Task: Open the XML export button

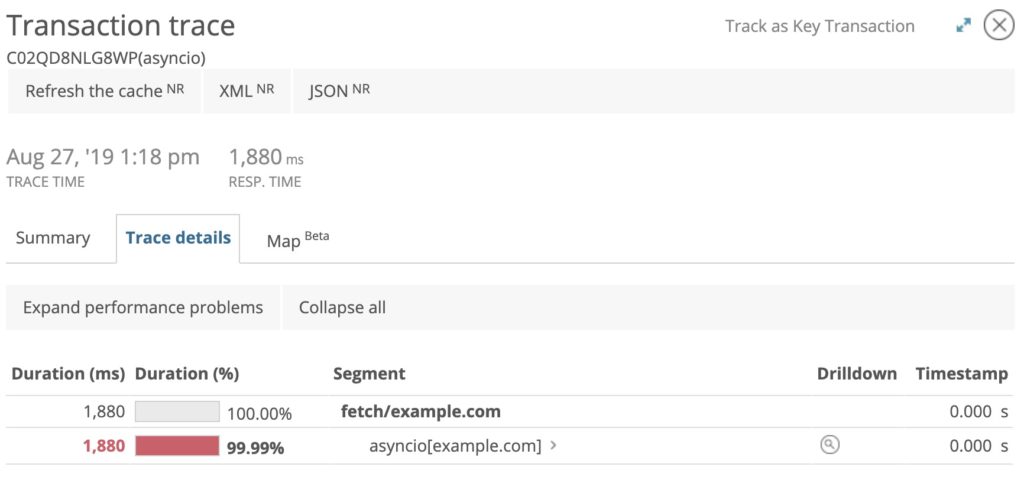Action: click(x=247, y=91)
